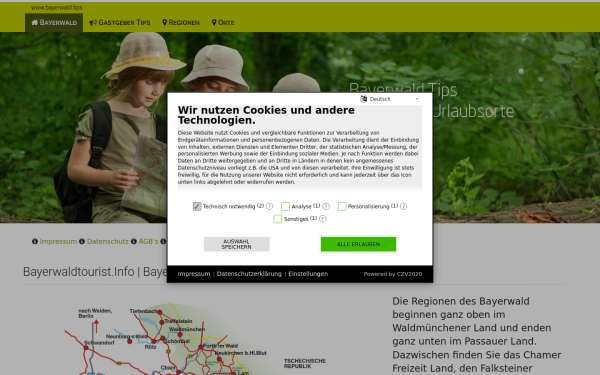Open the Bayerwald home menu item
This screenshot has height=375, width=600.
click(x=54, y=23)
